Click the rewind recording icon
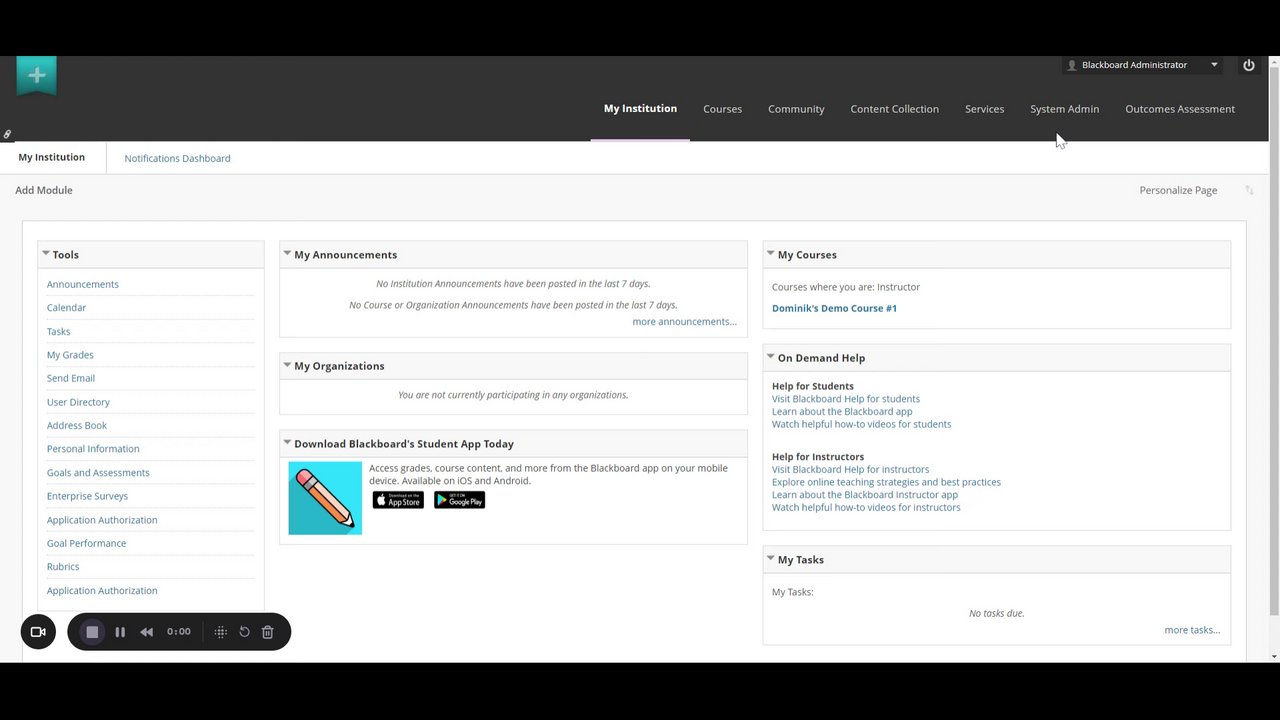 147,632
